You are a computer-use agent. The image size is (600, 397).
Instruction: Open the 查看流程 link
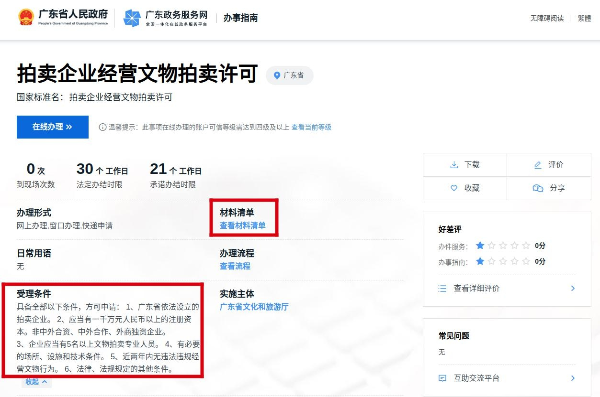pos(235,266)
